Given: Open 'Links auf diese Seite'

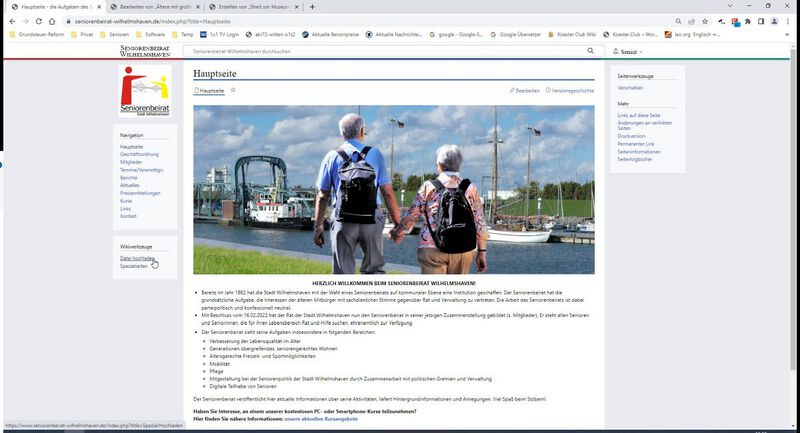Looking at the screenshot, I should 639,115.
